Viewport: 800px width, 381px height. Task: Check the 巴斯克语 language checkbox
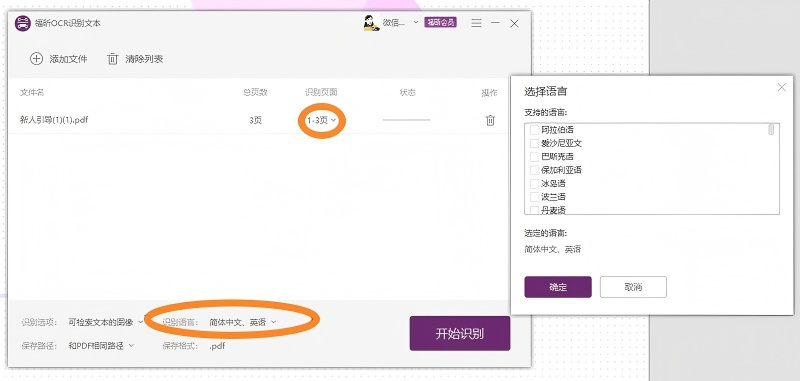tap(534, 157)
